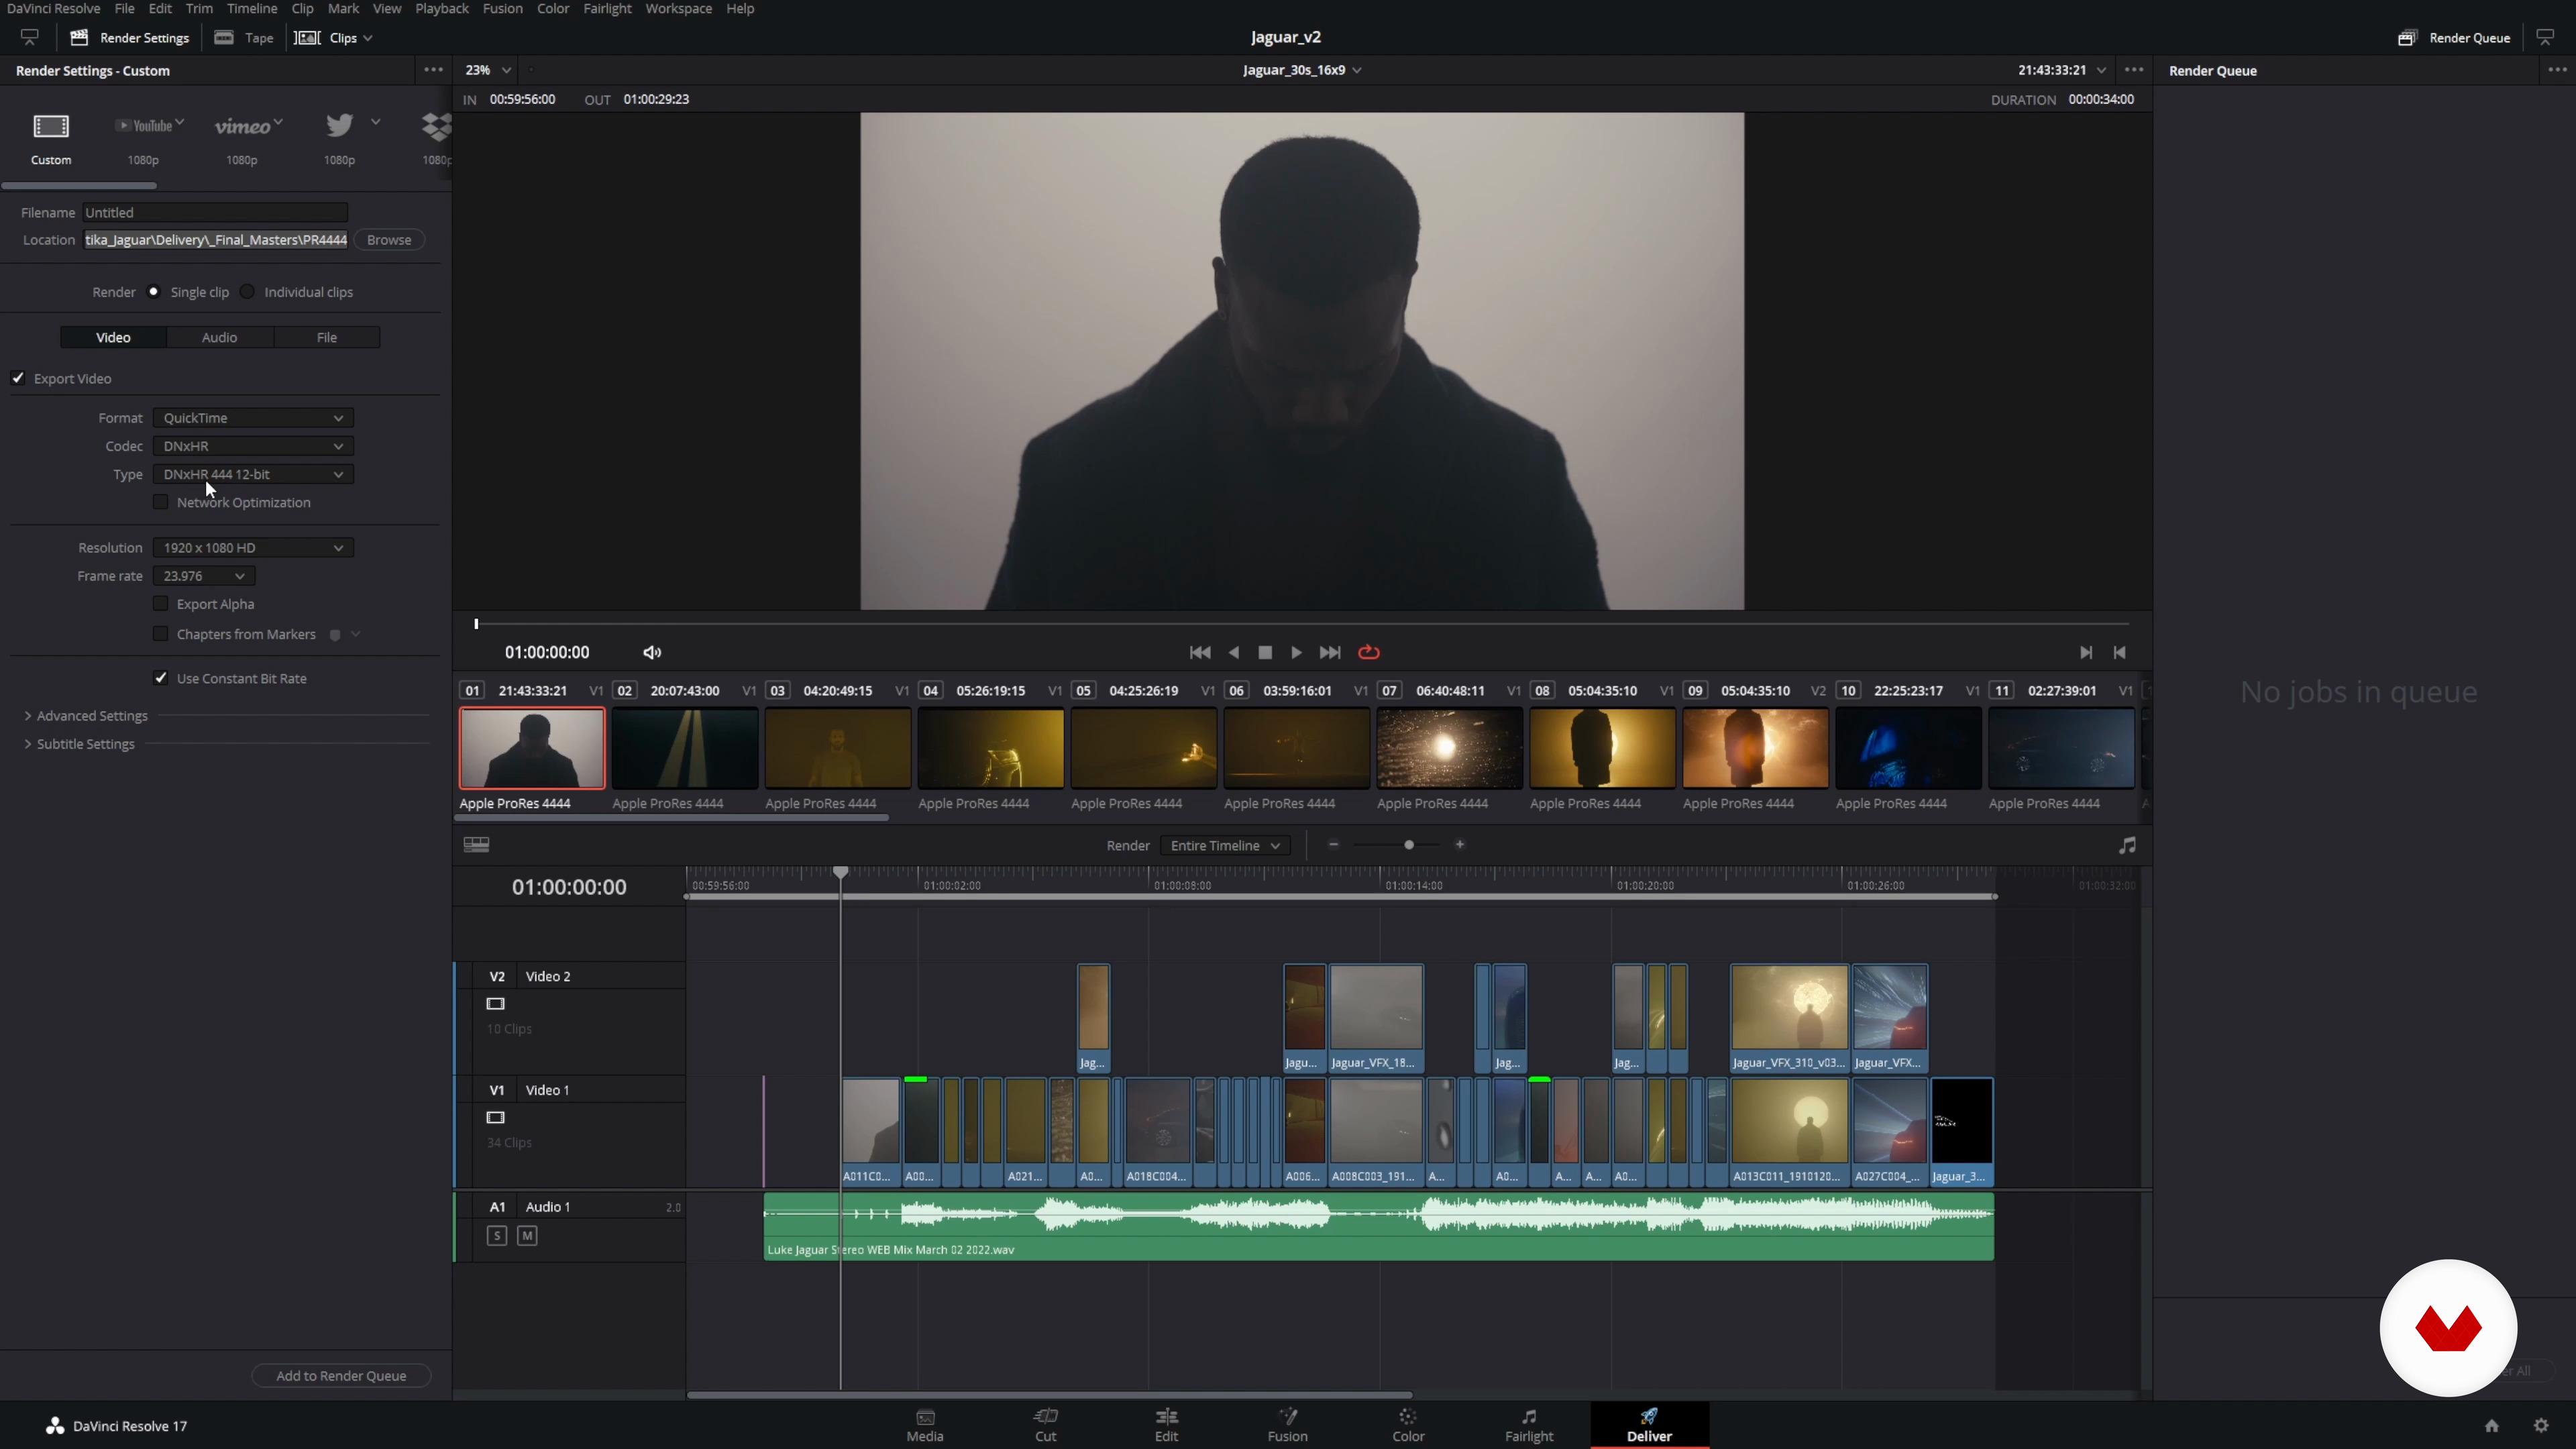Zoom out timeline with minus icon

[1333, 845]
